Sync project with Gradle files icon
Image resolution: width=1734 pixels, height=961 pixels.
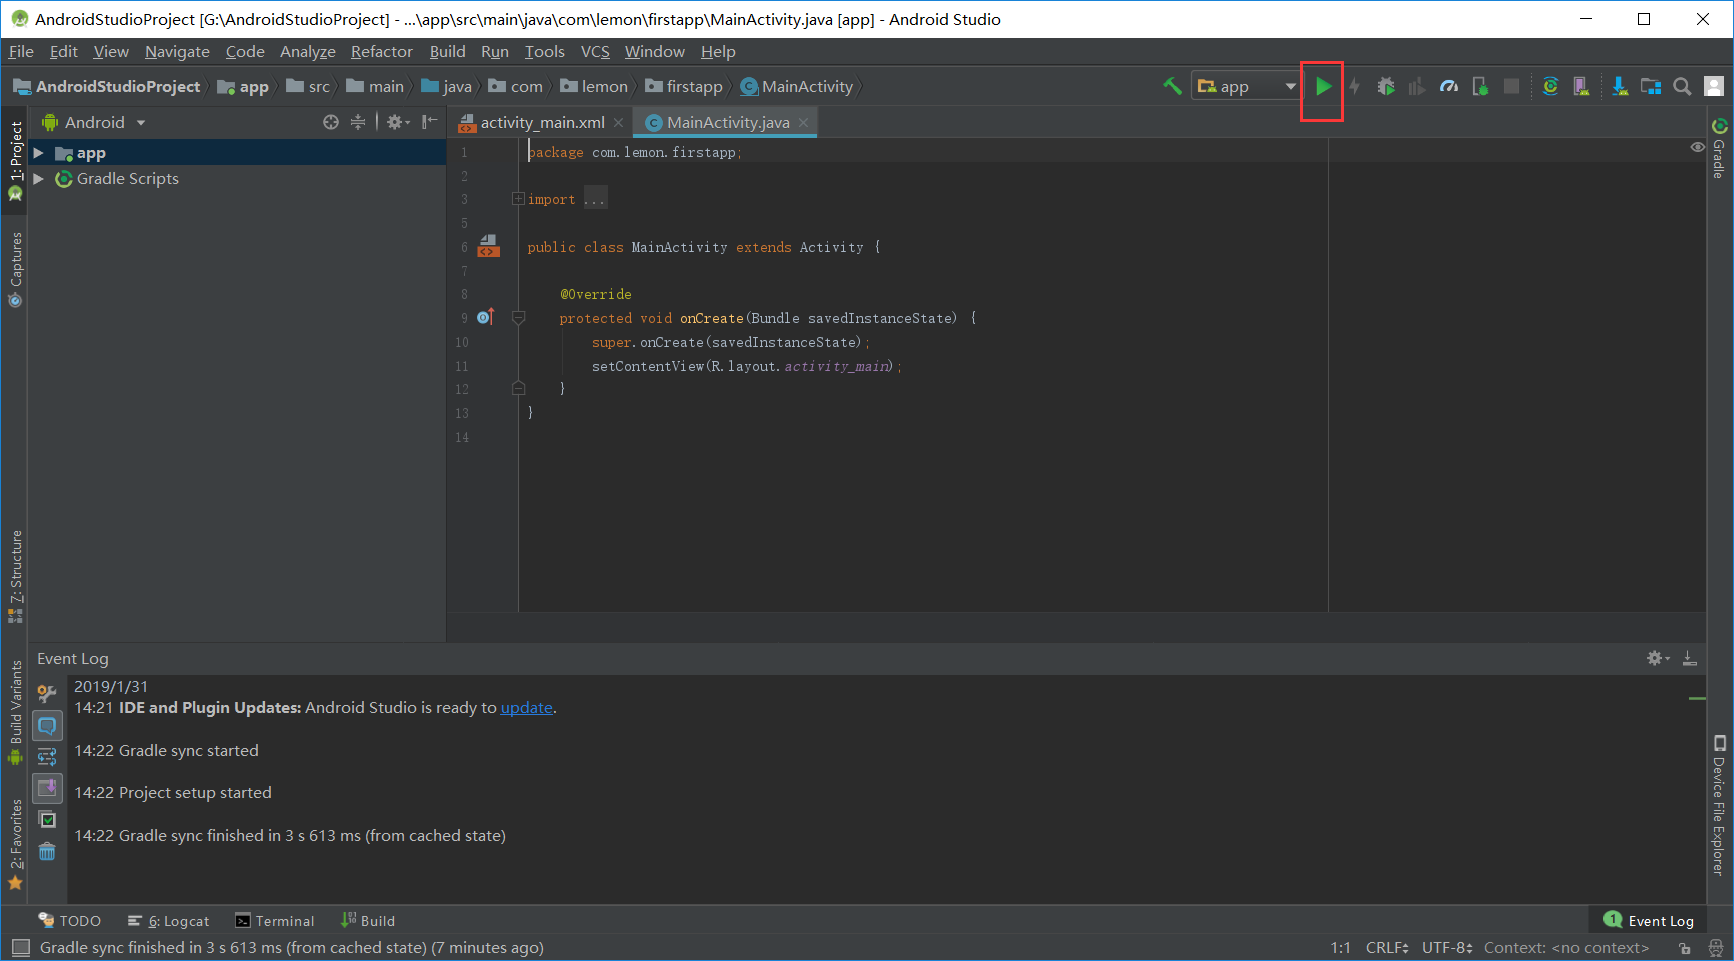1550,87
